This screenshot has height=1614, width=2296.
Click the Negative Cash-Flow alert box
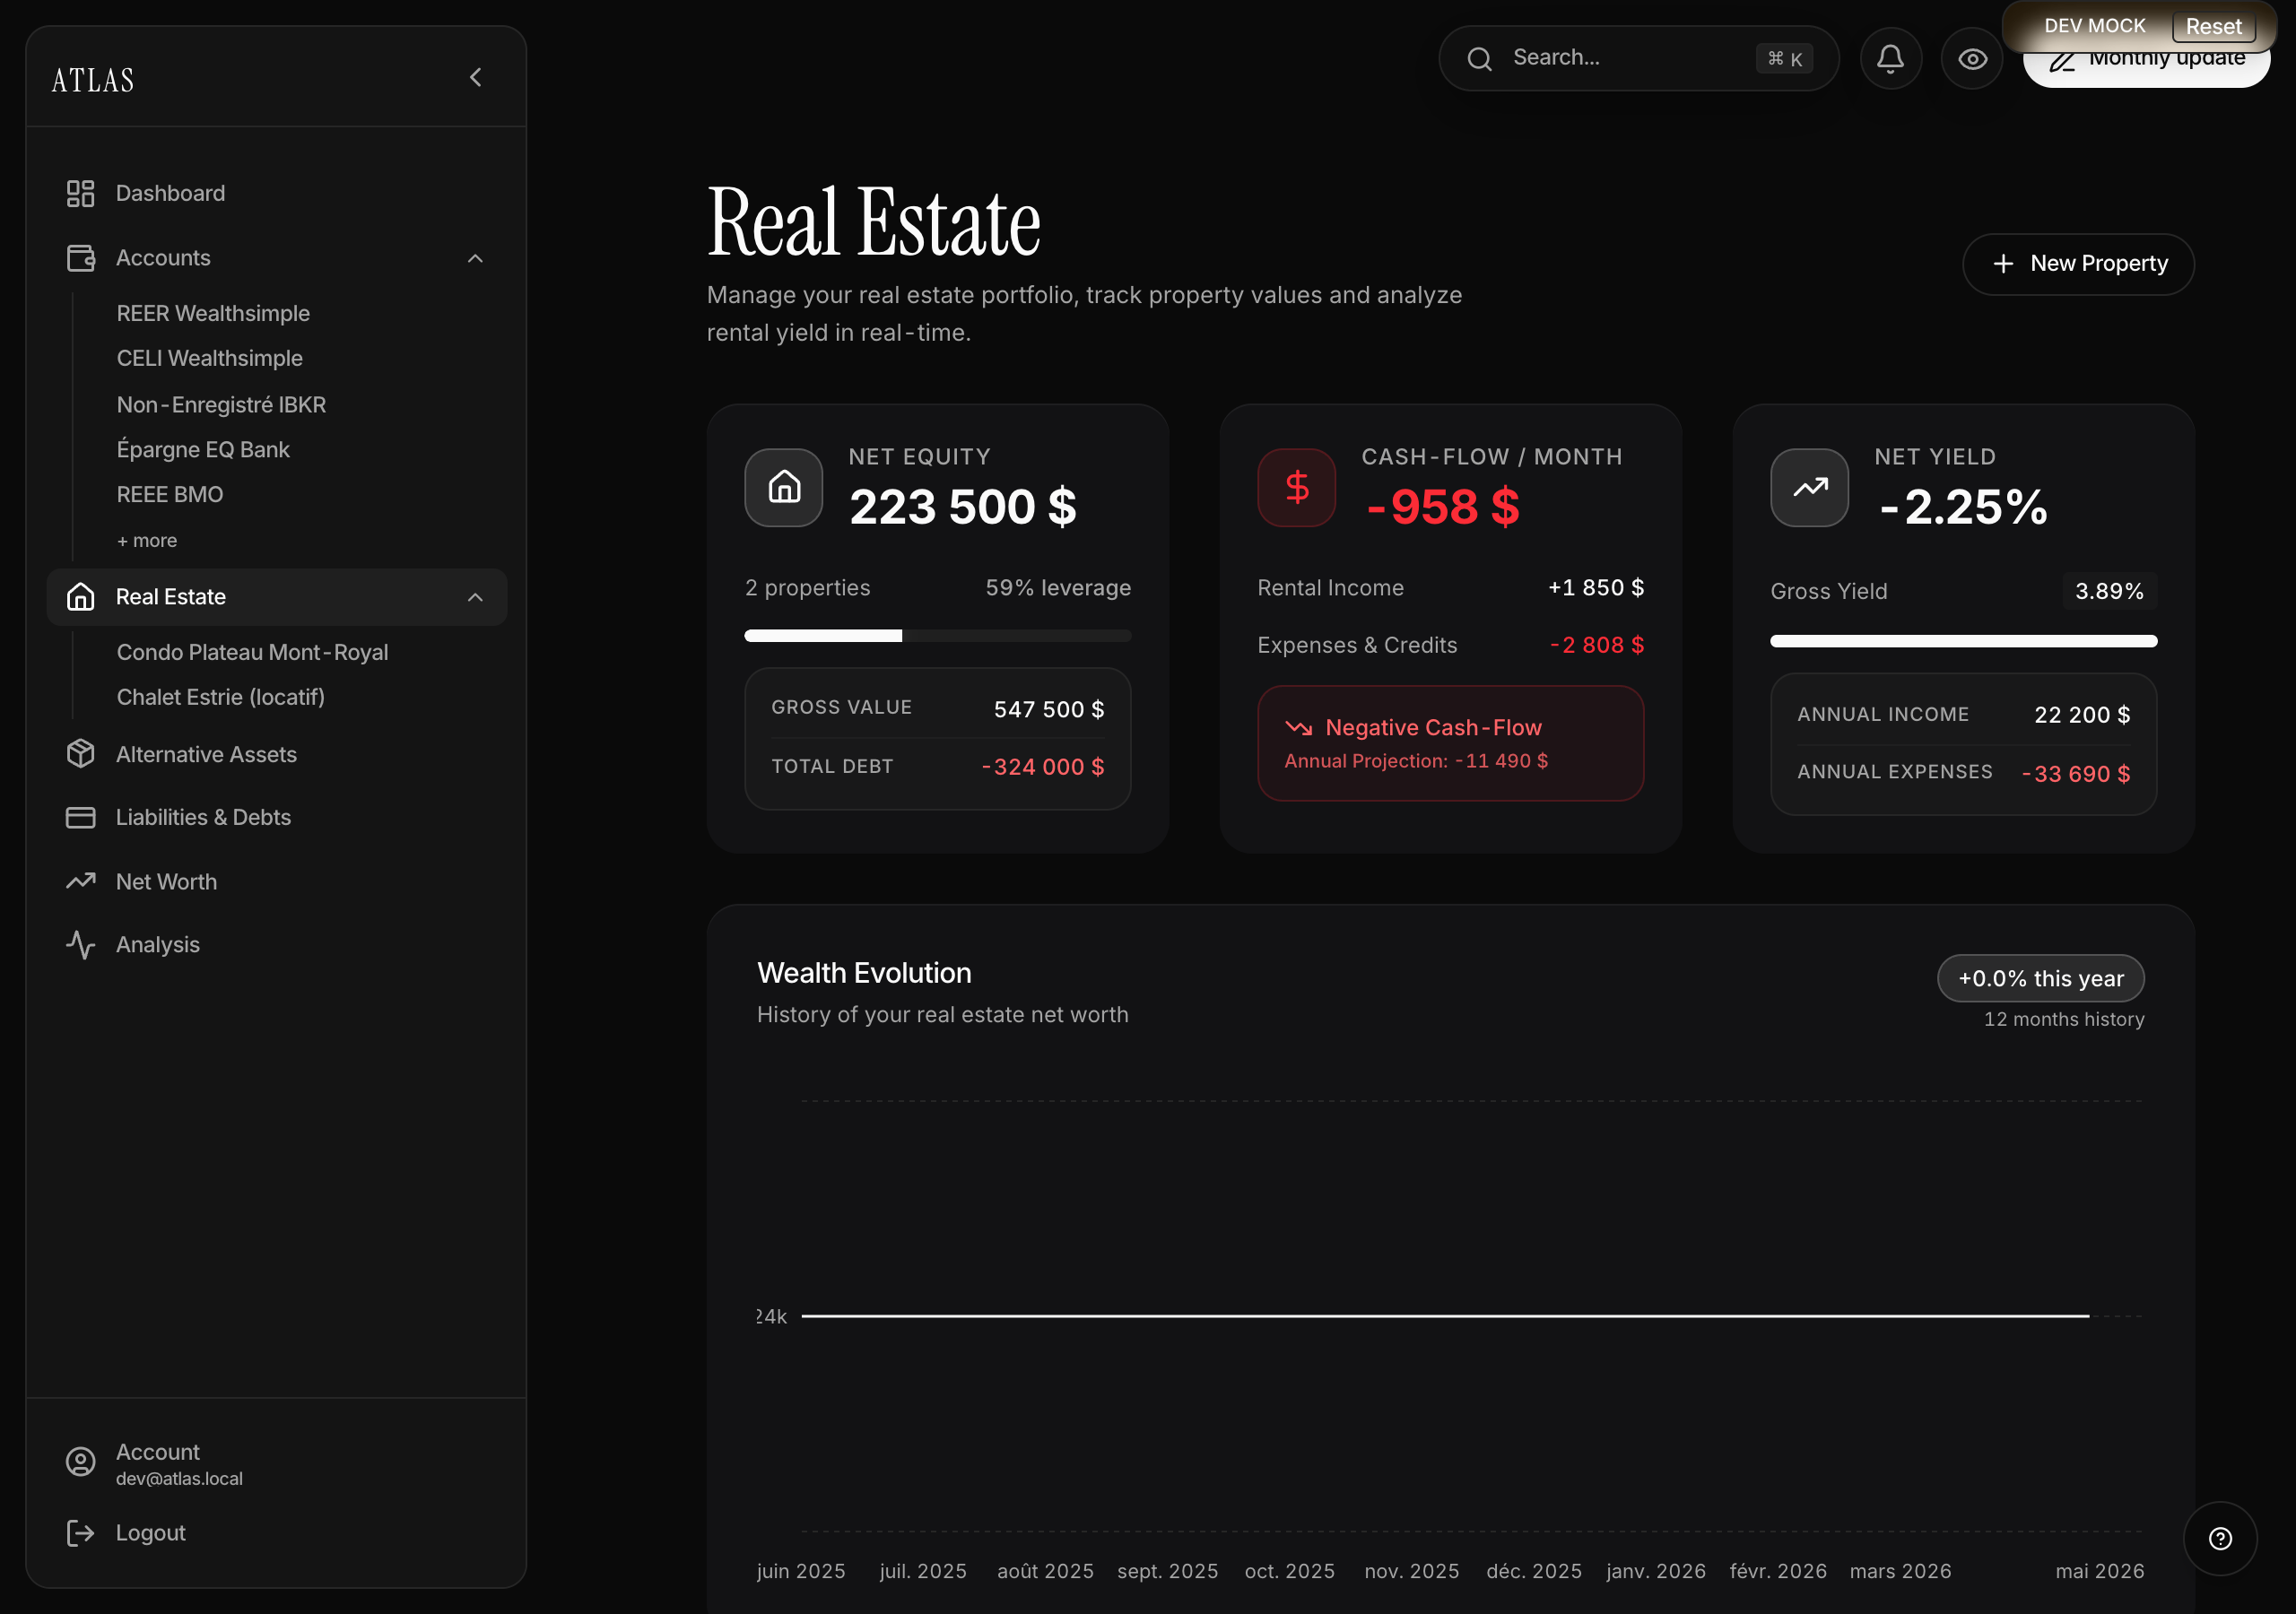1450,742
